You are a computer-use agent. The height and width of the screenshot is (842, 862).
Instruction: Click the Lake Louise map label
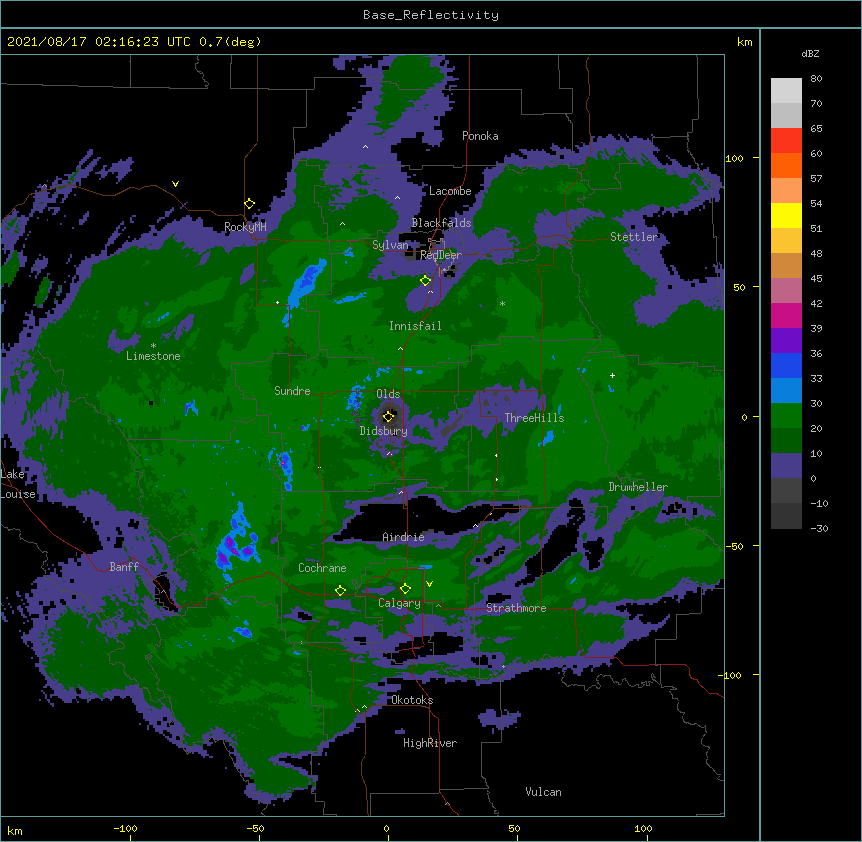(x=18, y=484)
